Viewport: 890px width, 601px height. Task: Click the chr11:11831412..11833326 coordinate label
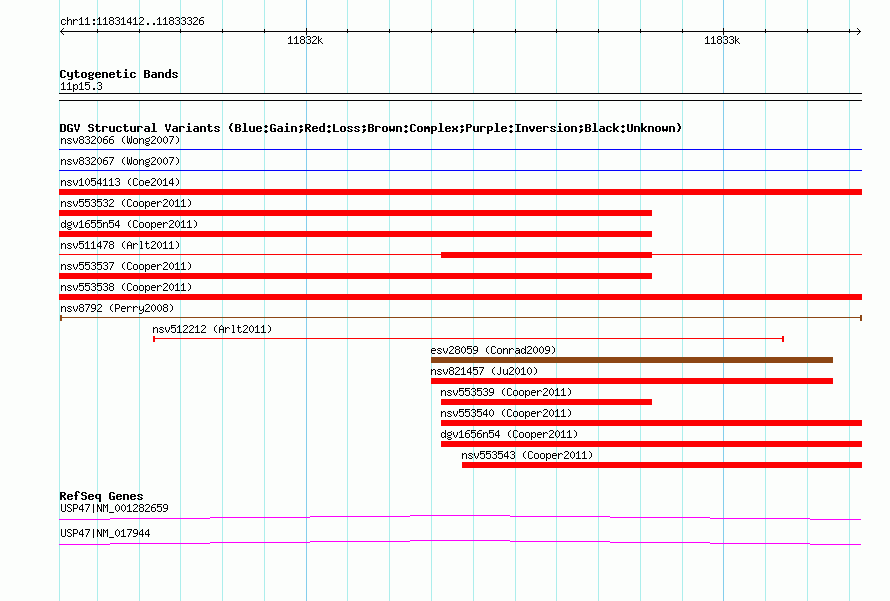(x=132, y=22)
